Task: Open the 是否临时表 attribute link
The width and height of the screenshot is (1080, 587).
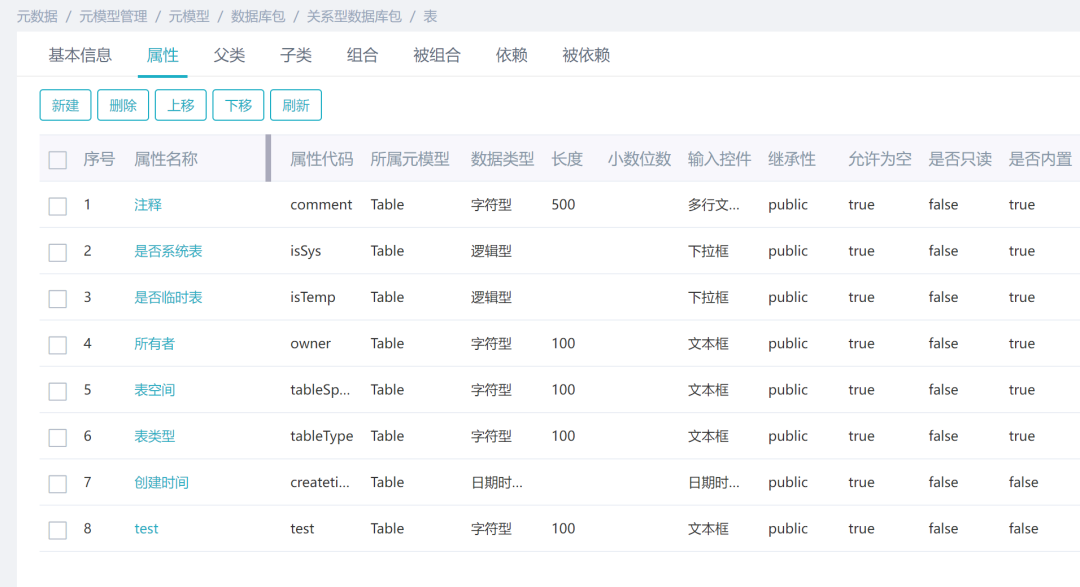Action: pos(168,297)
